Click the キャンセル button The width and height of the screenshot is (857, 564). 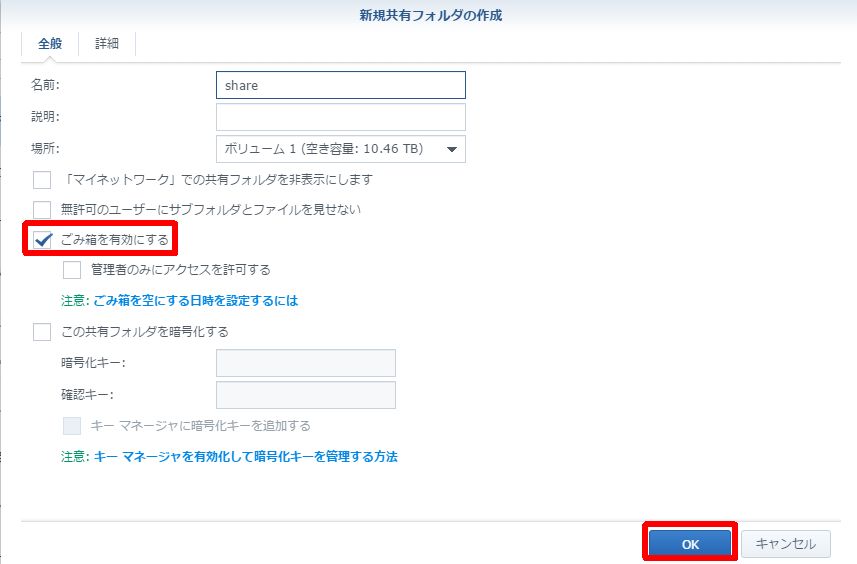(x=786, y=544)
